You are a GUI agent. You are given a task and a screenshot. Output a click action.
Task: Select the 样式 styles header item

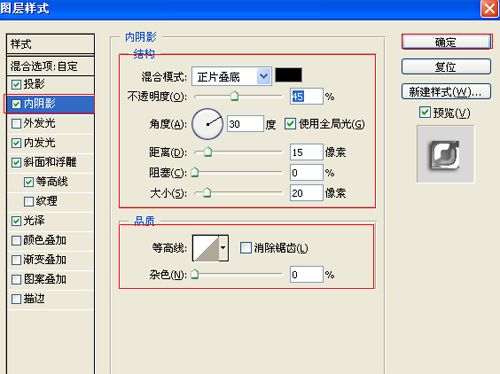click(x=50, y=44)
